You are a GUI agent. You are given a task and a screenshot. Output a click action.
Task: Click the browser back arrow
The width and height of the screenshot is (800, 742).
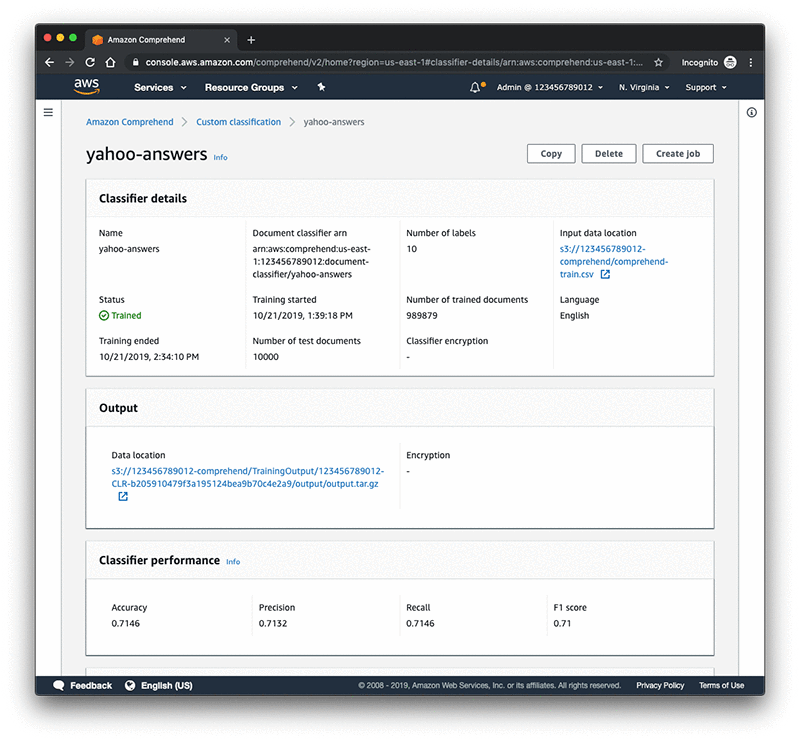(x=49, y=62)
